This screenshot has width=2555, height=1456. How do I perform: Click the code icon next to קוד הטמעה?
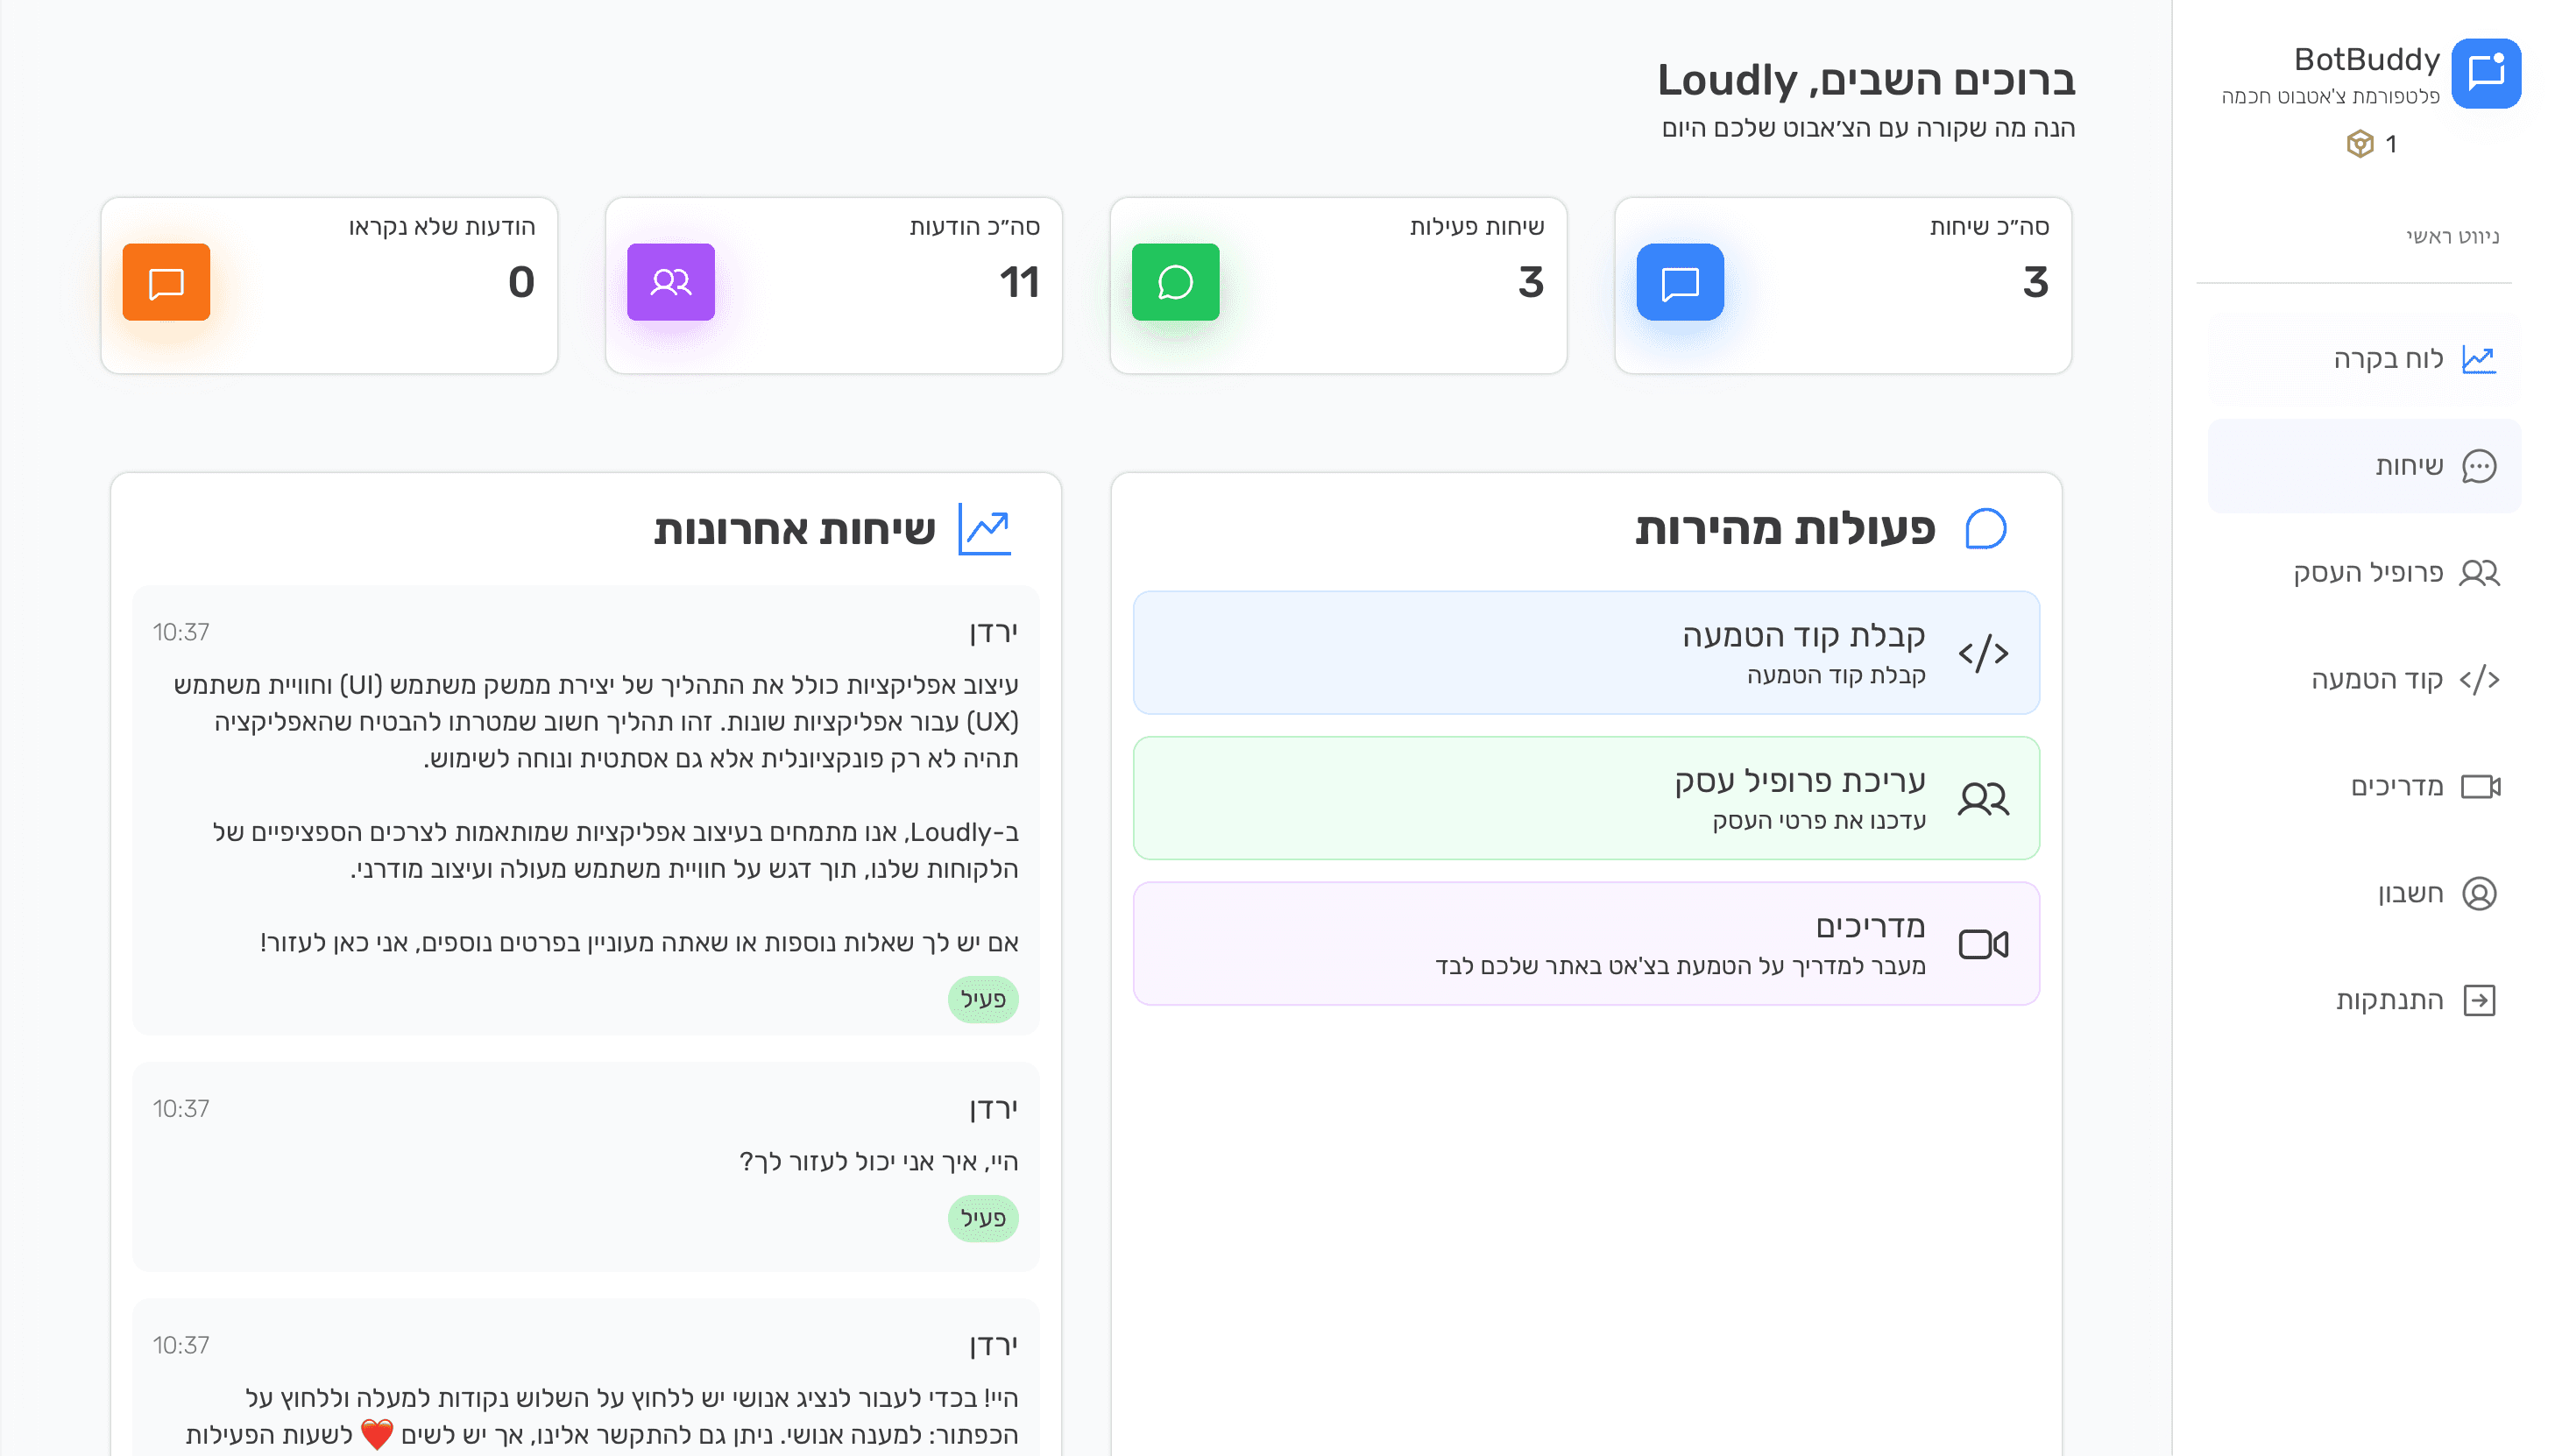point(2478,679)
